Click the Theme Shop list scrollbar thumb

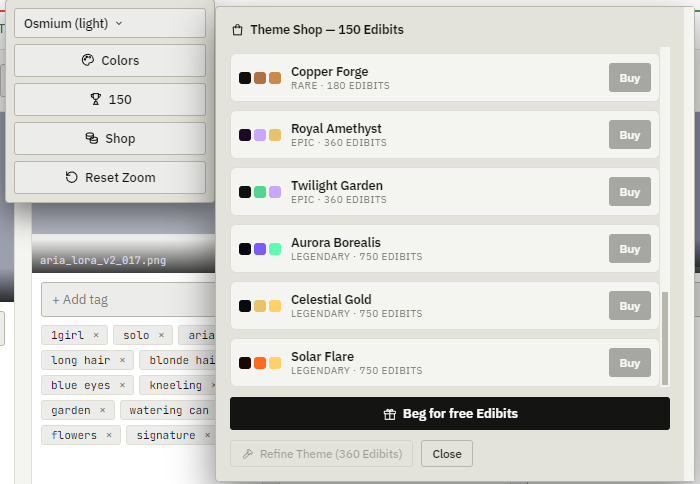coord(665,338)
